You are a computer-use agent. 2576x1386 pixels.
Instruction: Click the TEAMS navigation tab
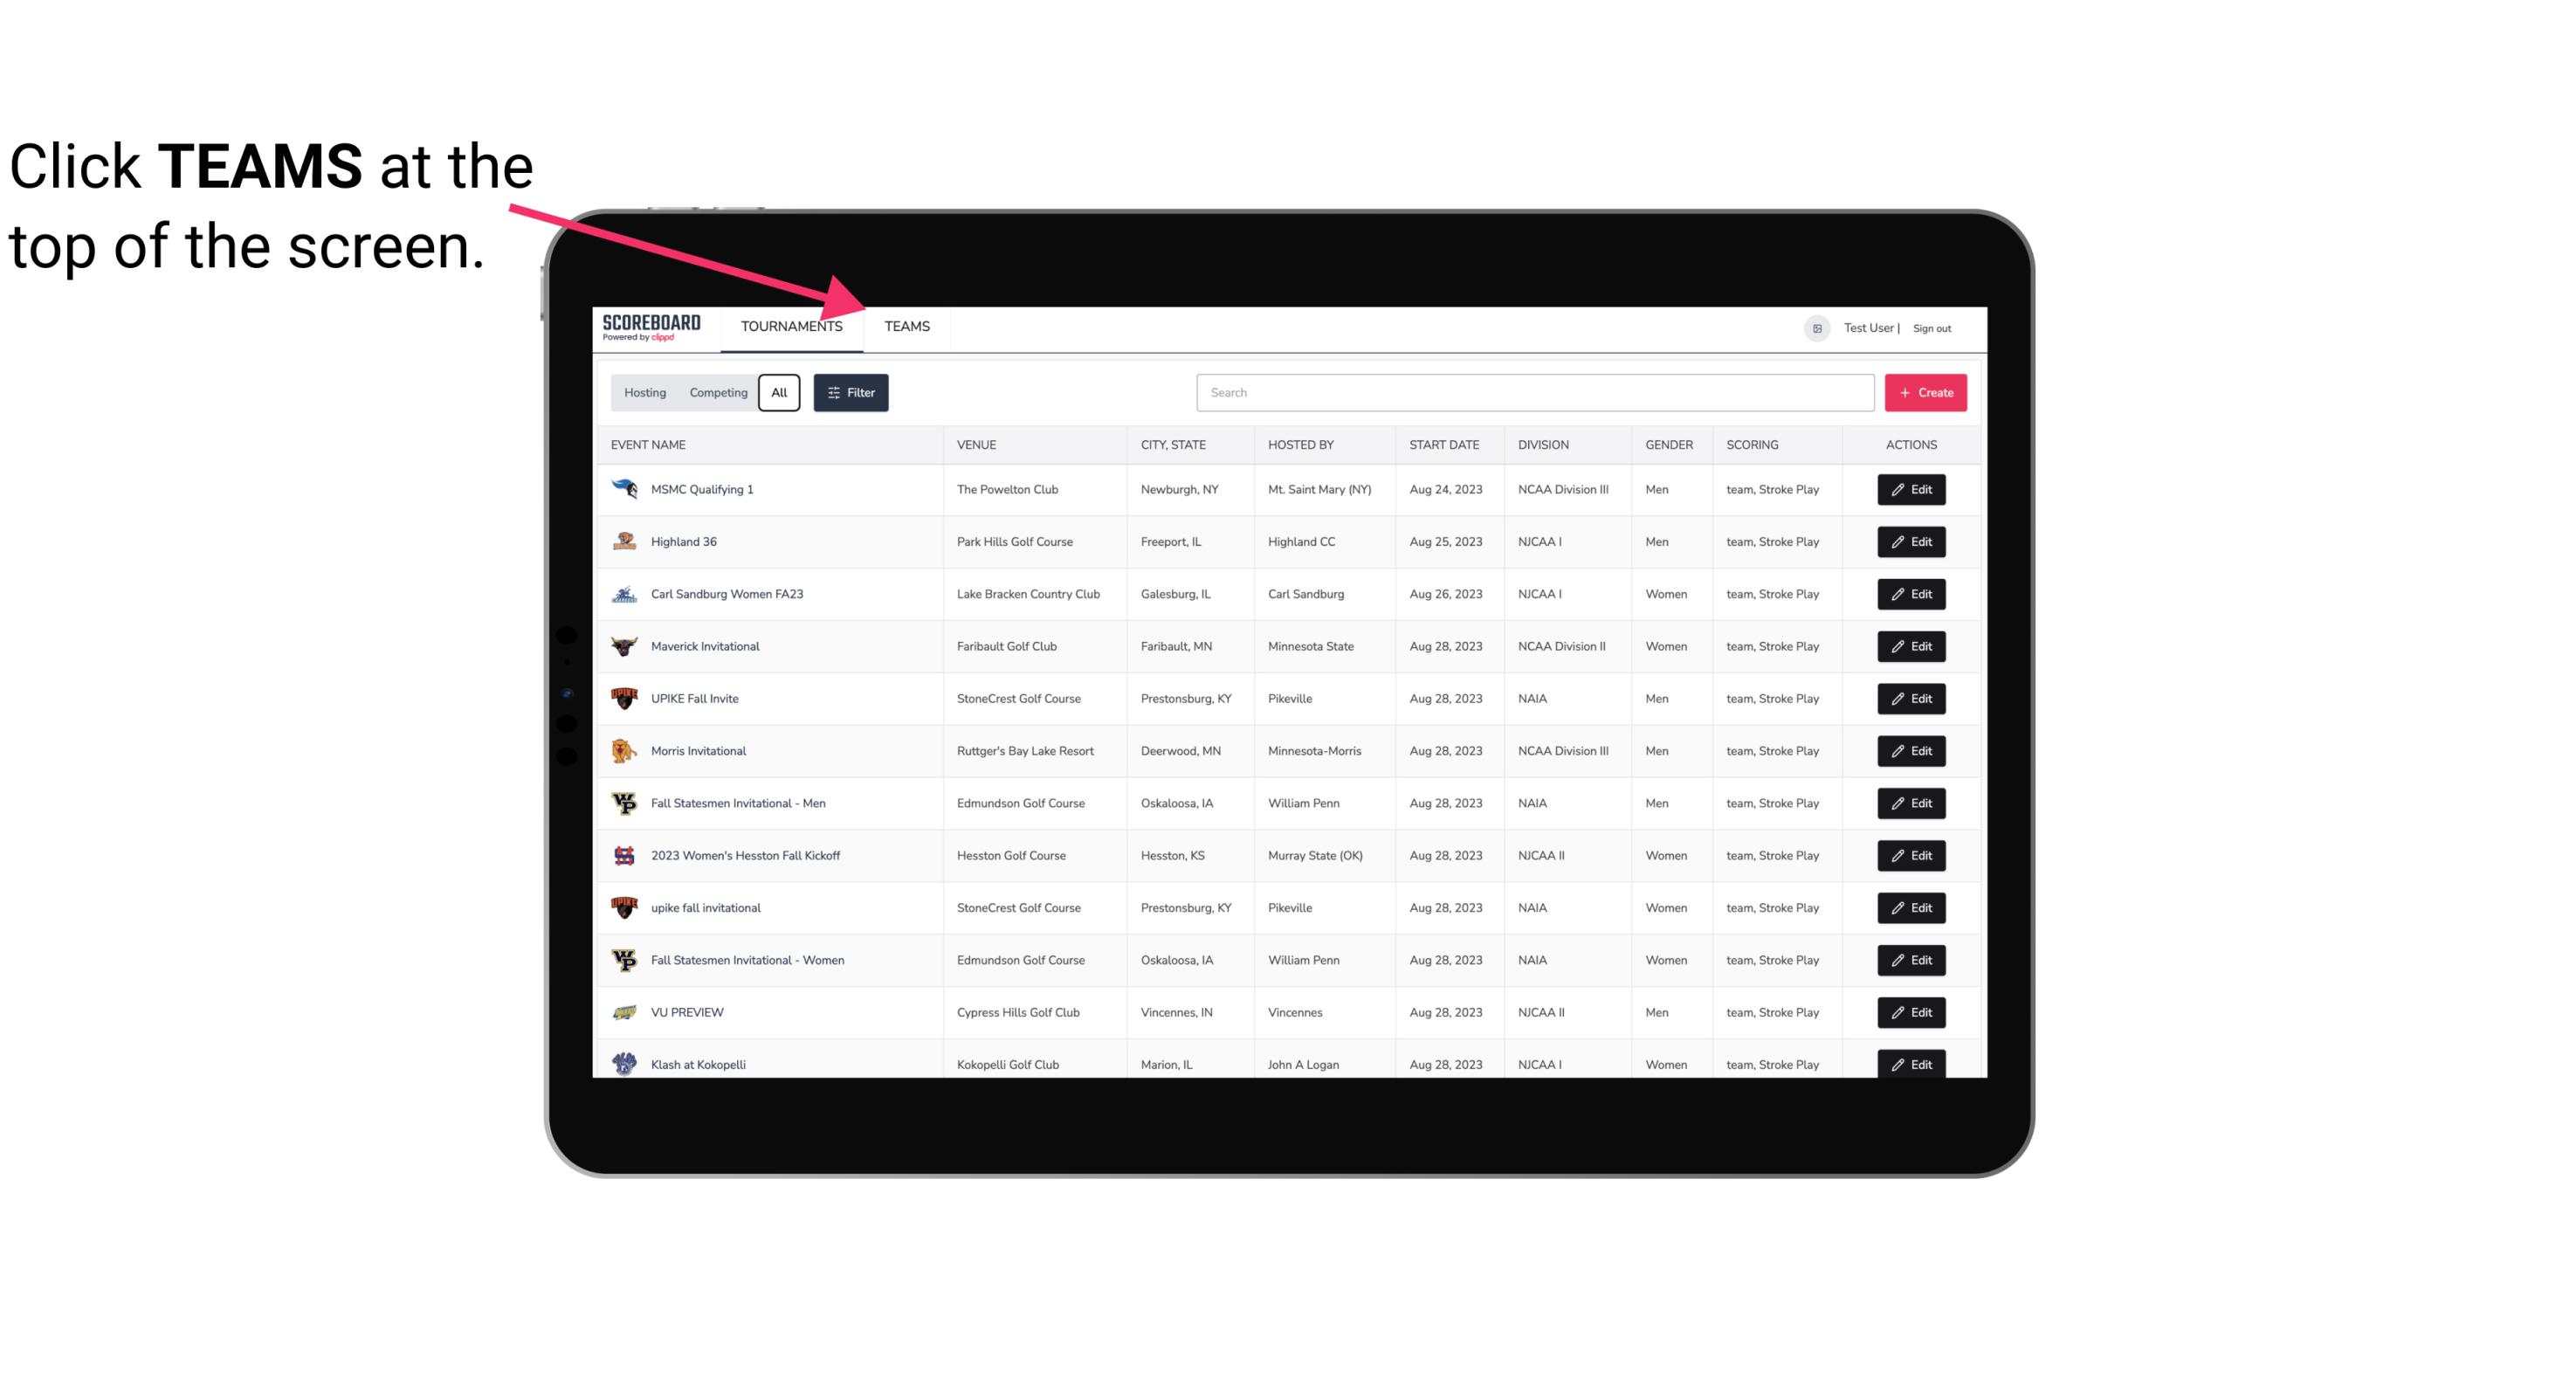(x=906, y=328)
